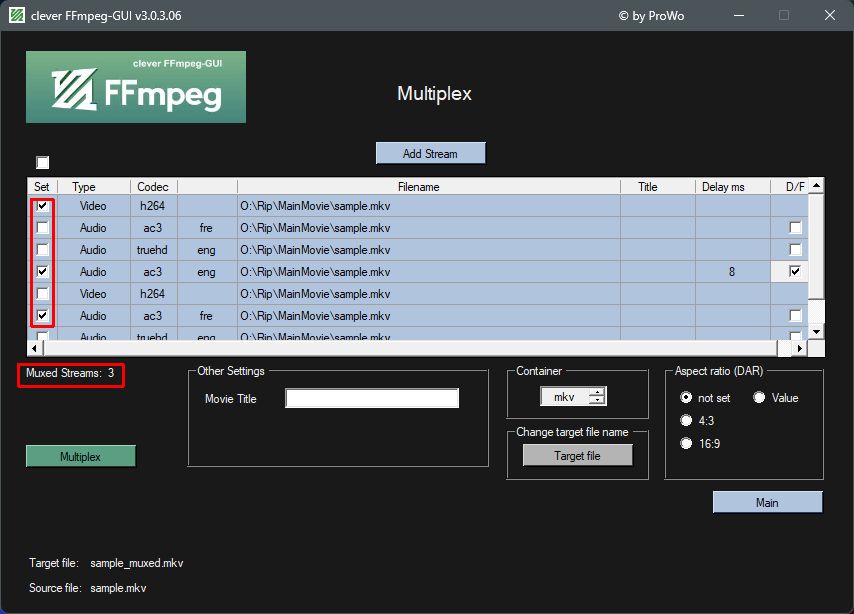Viewport: 854px width, 614px height.
Task: Click the 'sample.mkv' source file text
Action: (x=118, y=588)
